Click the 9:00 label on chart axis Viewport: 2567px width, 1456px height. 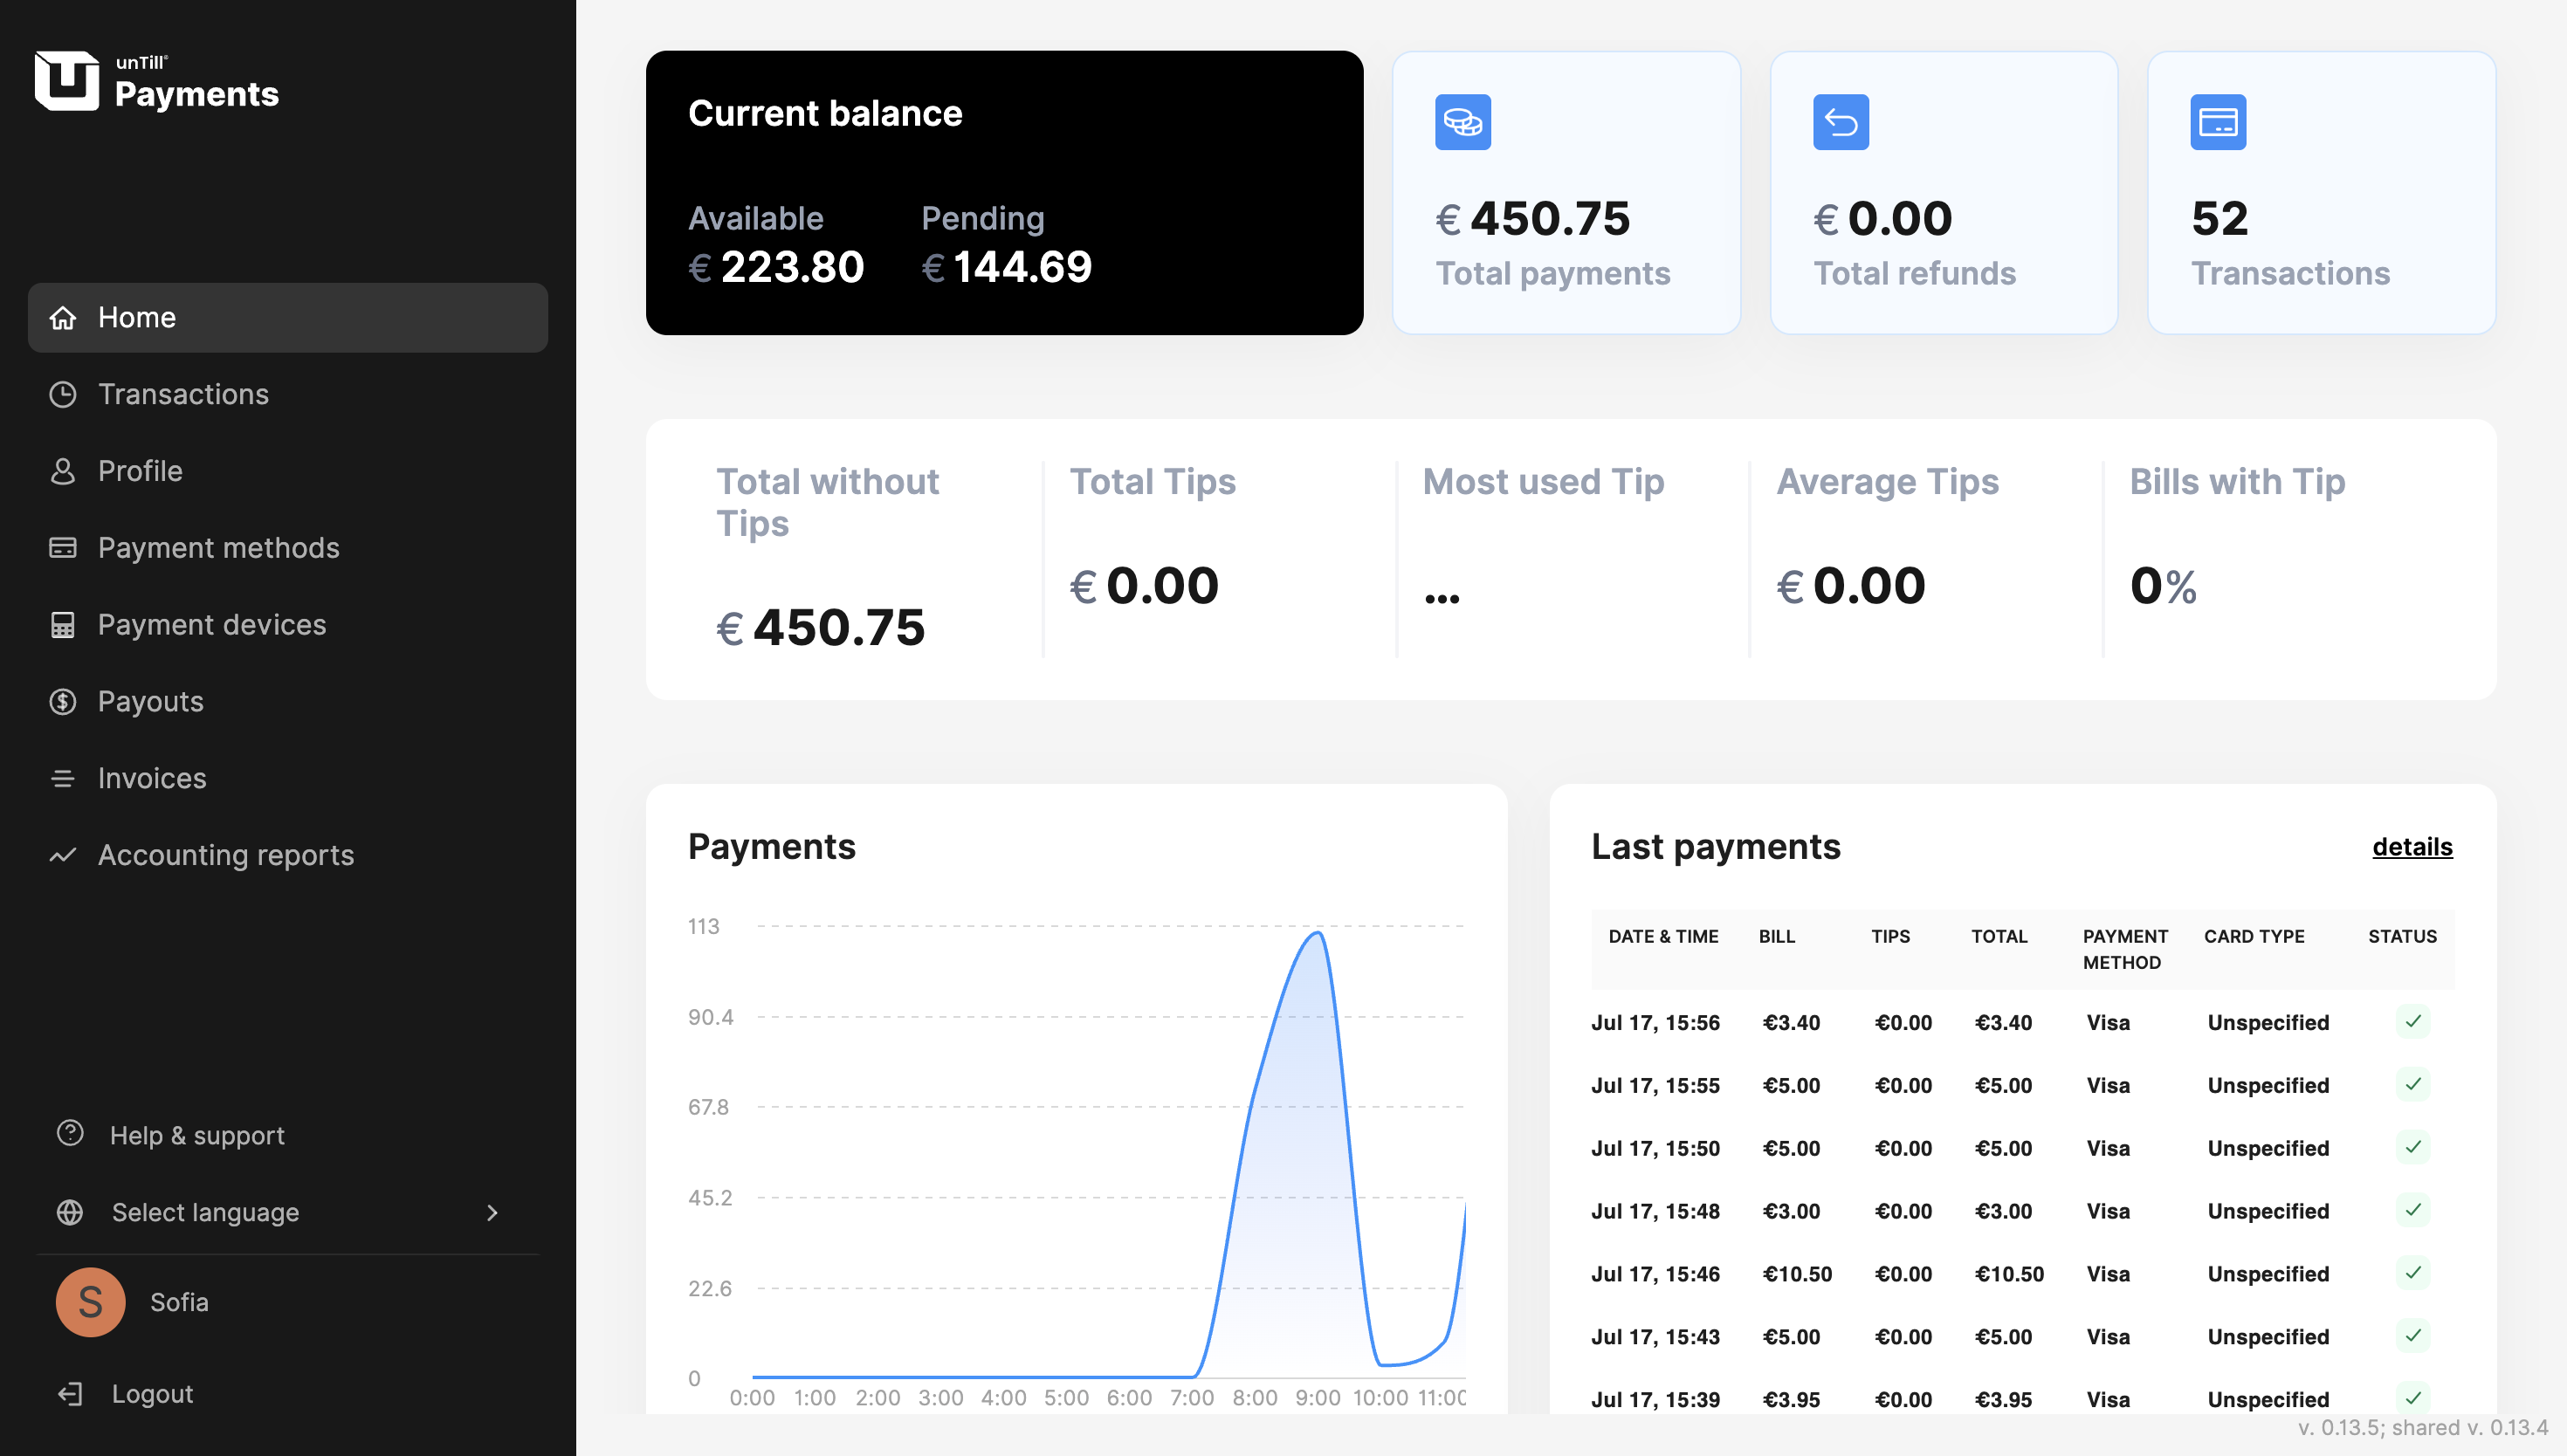1317,1398
